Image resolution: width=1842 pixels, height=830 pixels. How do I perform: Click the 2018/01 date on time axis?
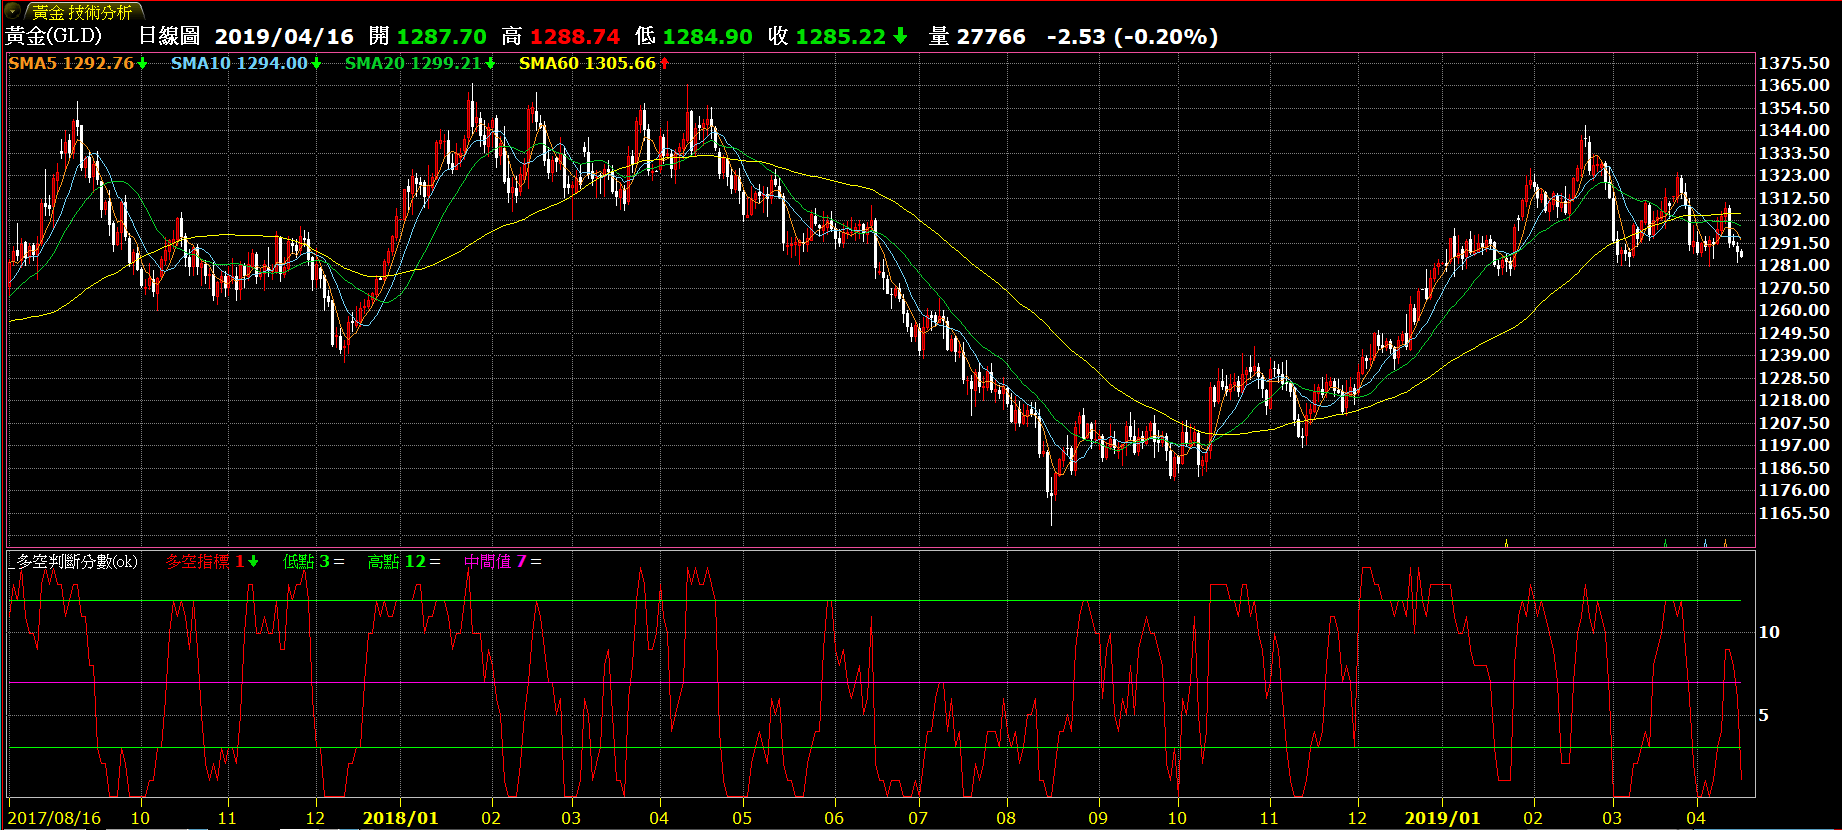[x=400, y=818]
